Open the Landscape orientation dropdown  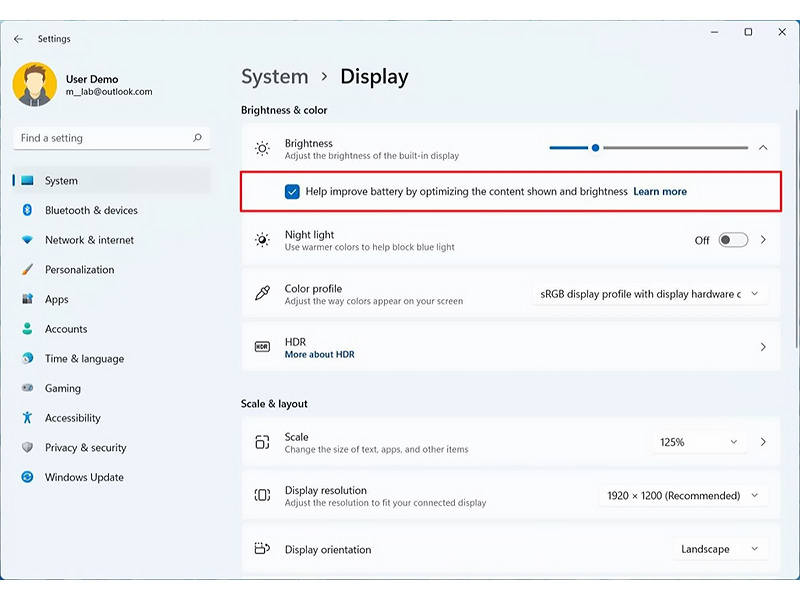720,549
